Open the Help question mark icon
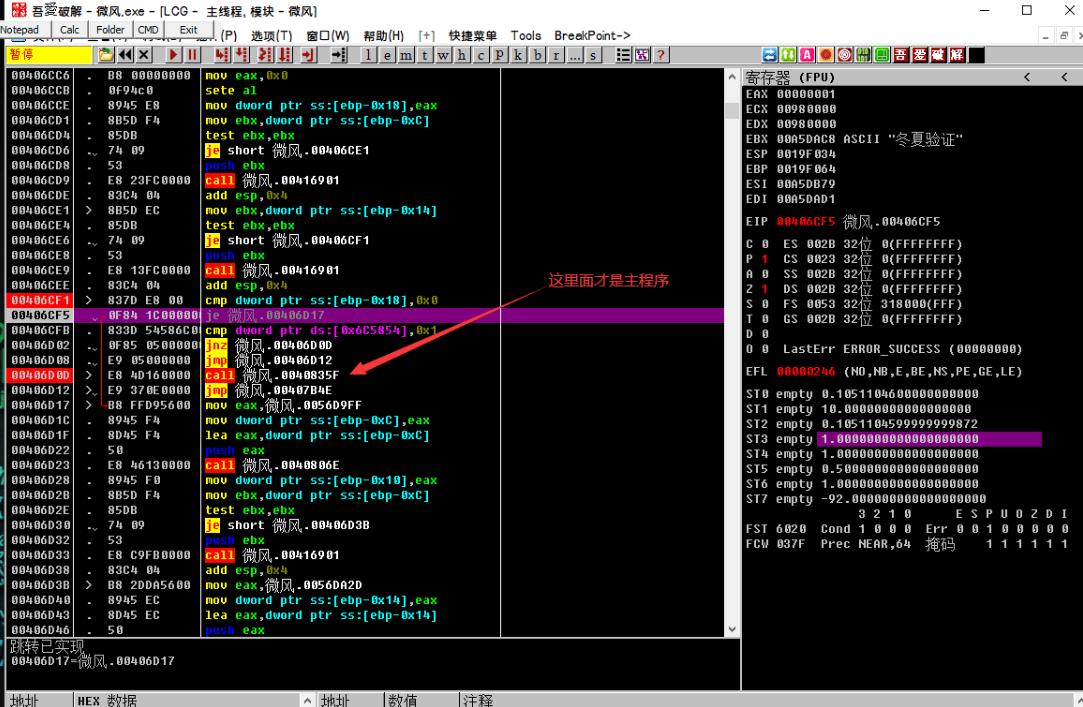 click(660, 55)
